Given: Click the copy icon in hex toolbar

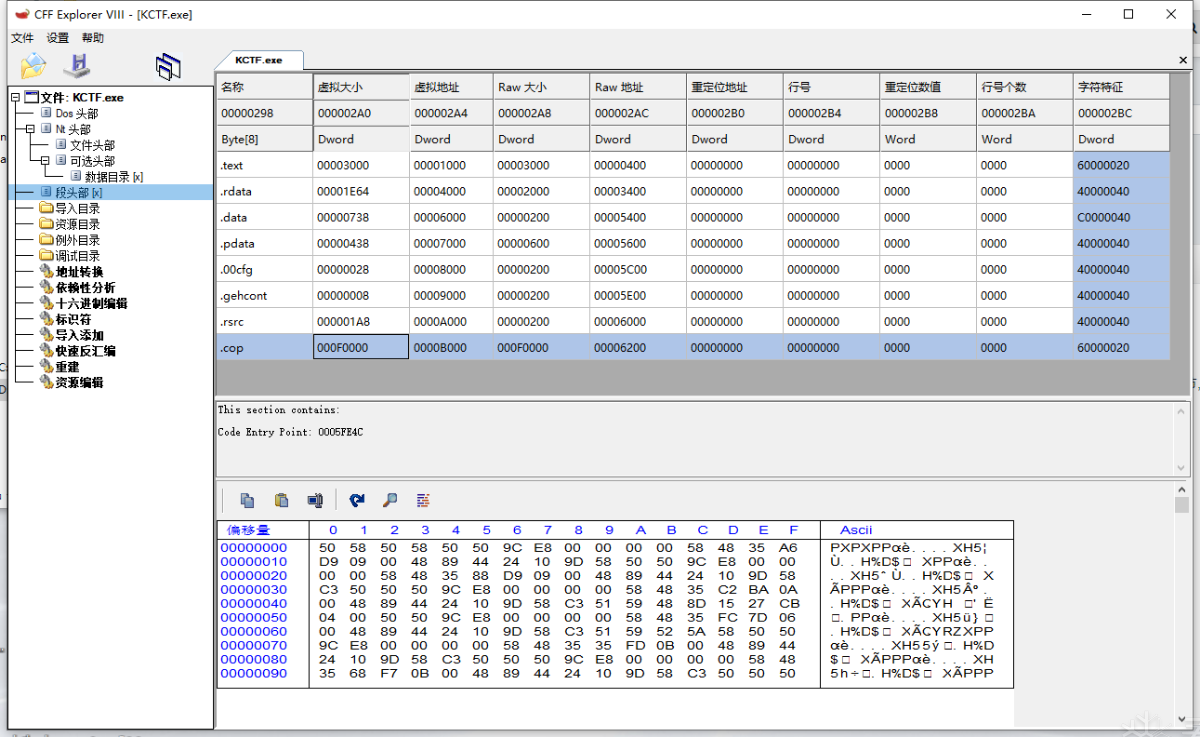Looking at the screenshot, I should (x=247, y=500).
